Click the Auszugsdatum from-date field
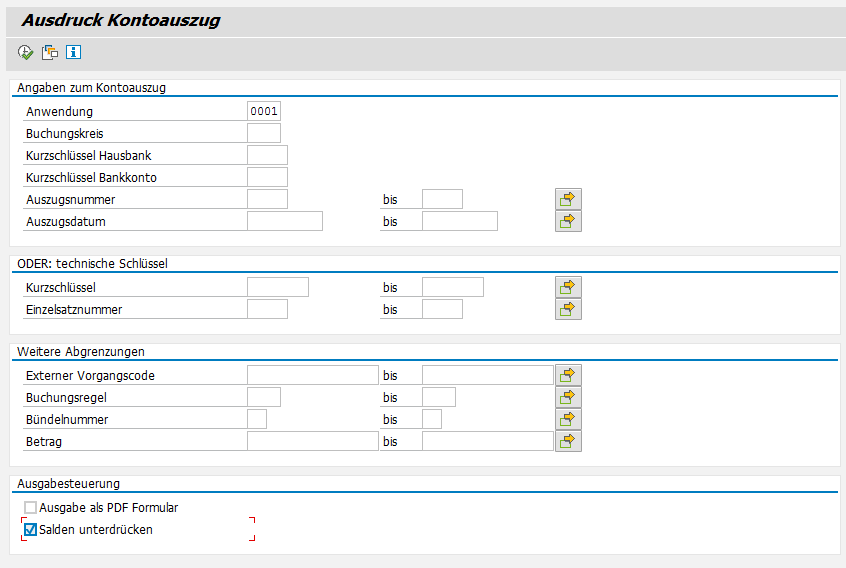This screenshot has height=568, width=846. (284, 221)
